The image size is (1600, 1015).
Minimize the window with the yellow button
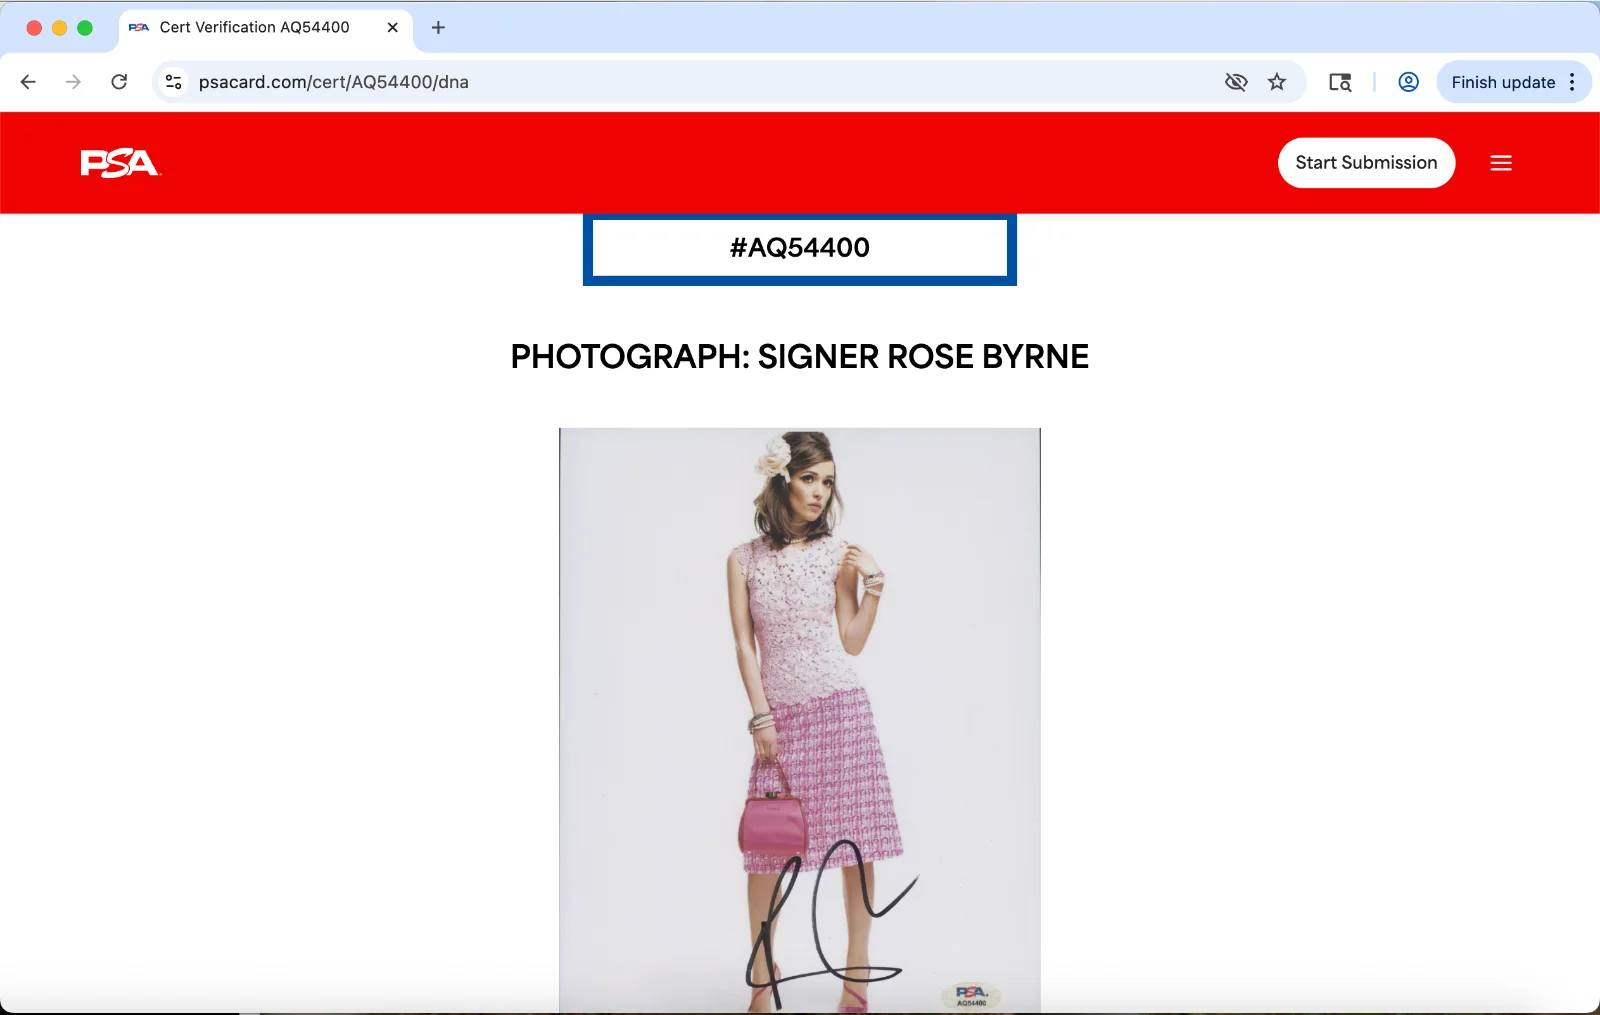(59, 28)
